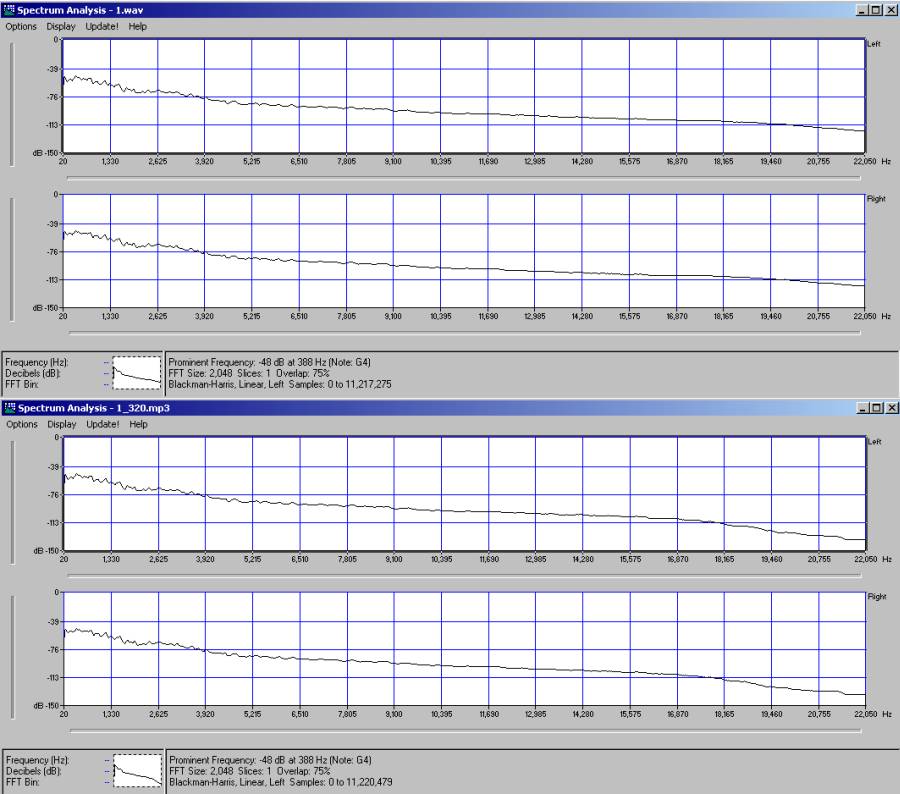Minimize the 1.wav Spectrum Analysis window

tap(862, 10)
